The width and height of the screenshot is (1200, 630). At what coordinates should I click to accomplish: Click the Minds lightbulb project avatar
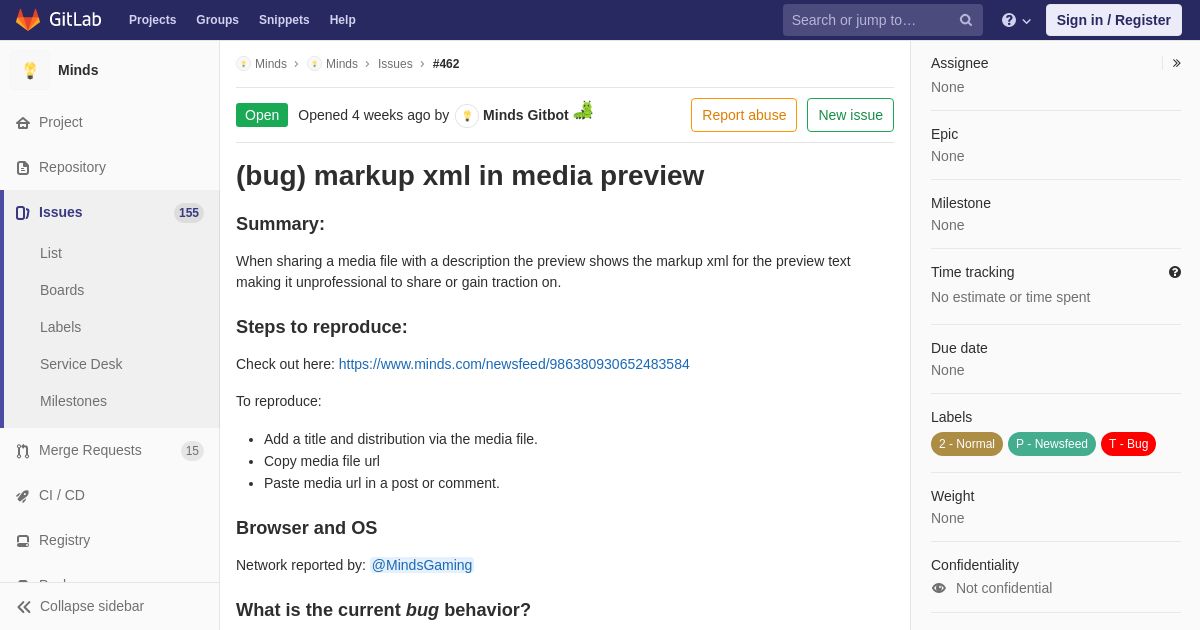[30, 70]
